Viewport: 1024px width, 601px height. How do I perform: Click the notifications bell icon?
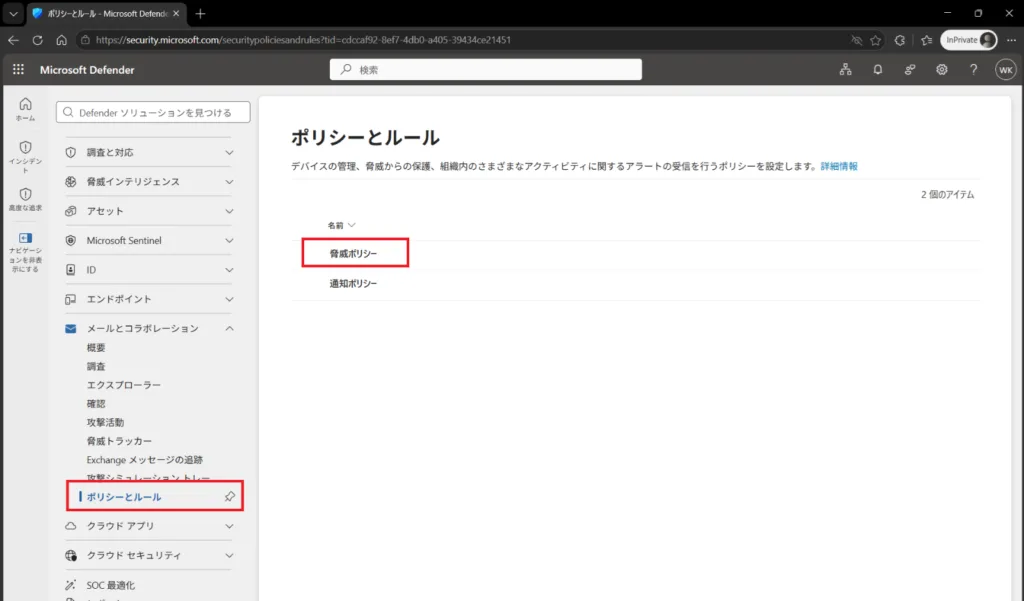(x=878, y=69)
